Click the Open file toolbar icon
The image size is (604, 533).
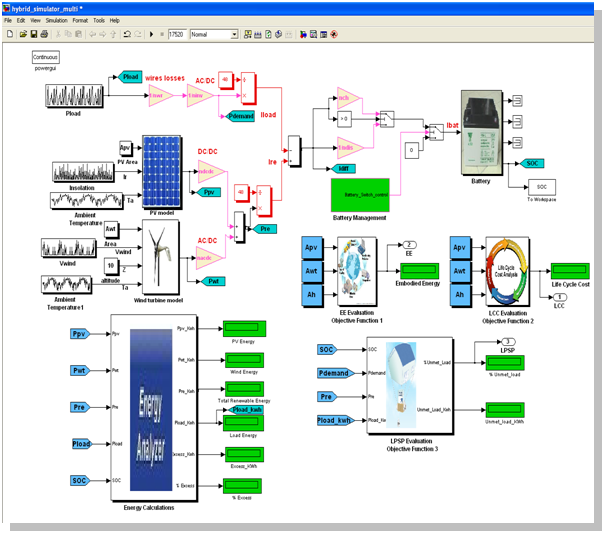21,34
